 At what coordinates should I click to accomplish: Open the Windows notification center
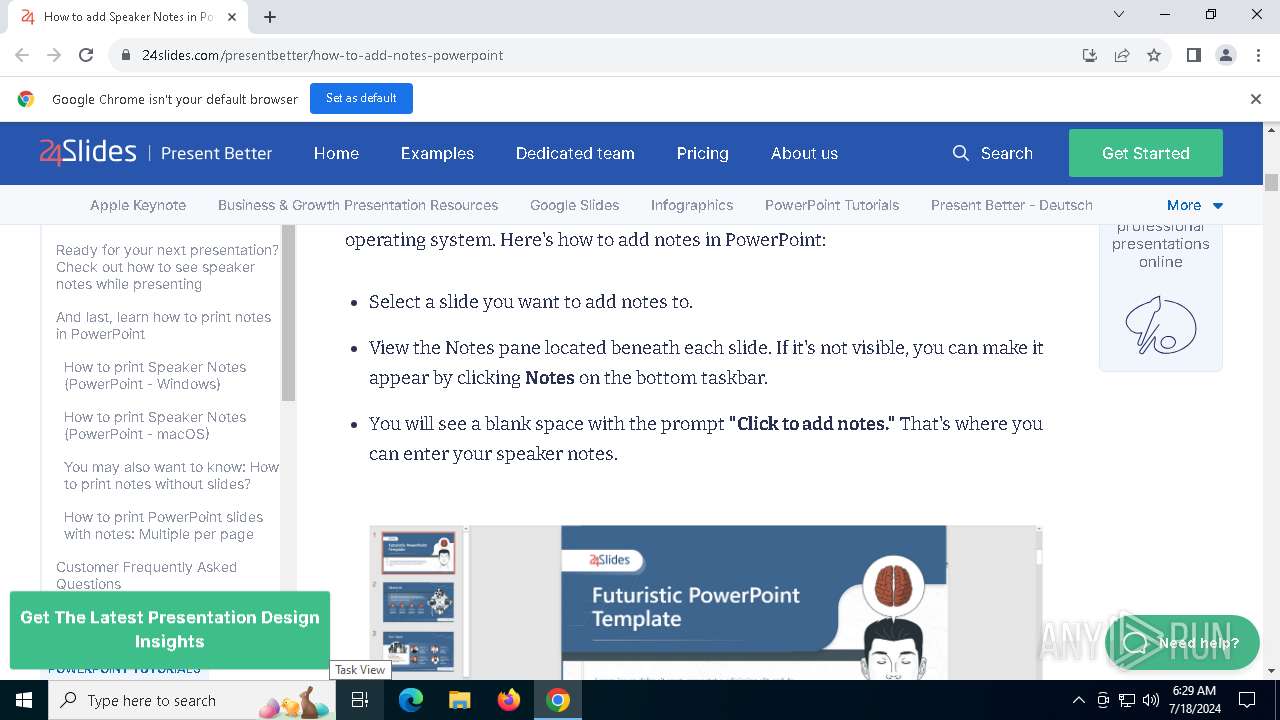point(1247,700)
